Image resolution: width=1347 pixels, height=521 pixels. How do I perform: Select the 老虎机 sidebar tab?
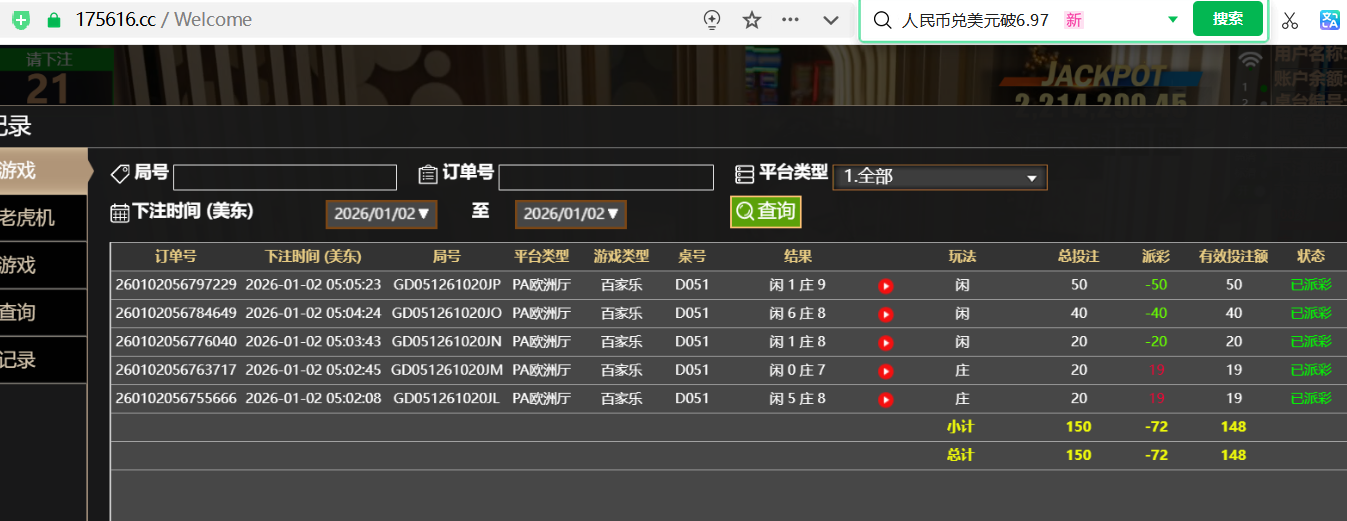30,217
